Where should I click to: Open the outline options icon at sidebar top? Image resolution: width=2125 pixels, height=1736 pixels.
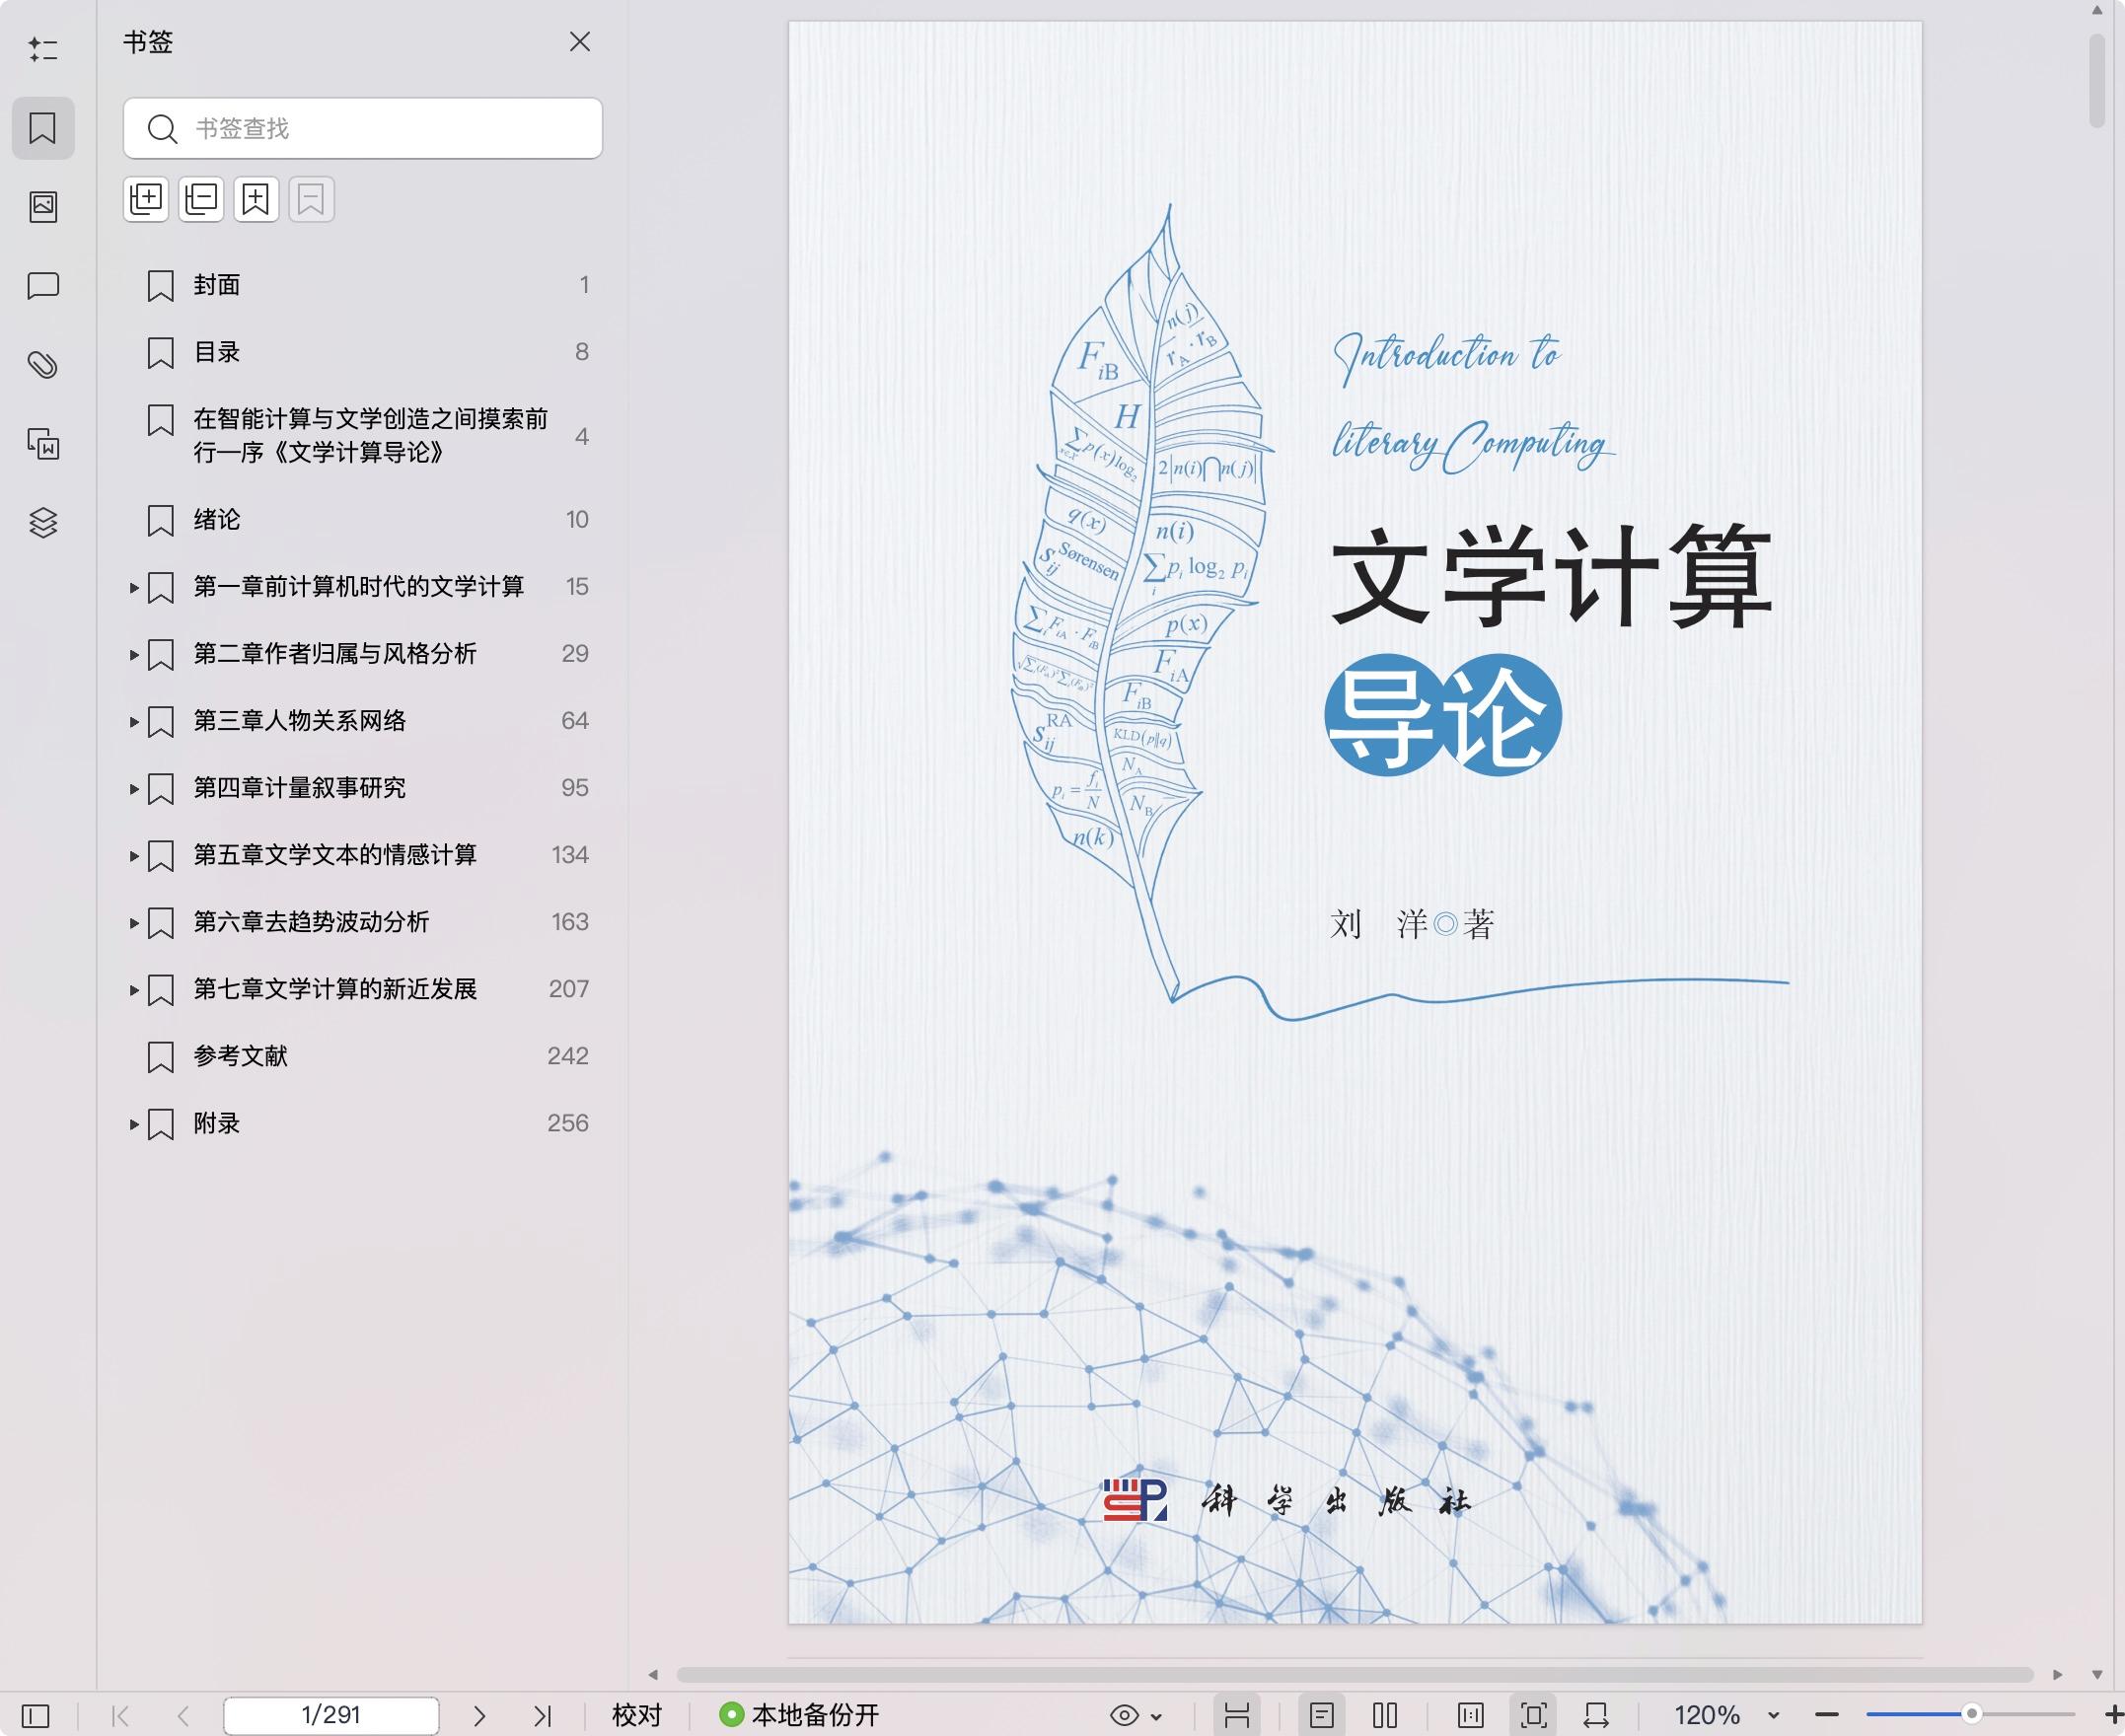[x=43, y=49]
